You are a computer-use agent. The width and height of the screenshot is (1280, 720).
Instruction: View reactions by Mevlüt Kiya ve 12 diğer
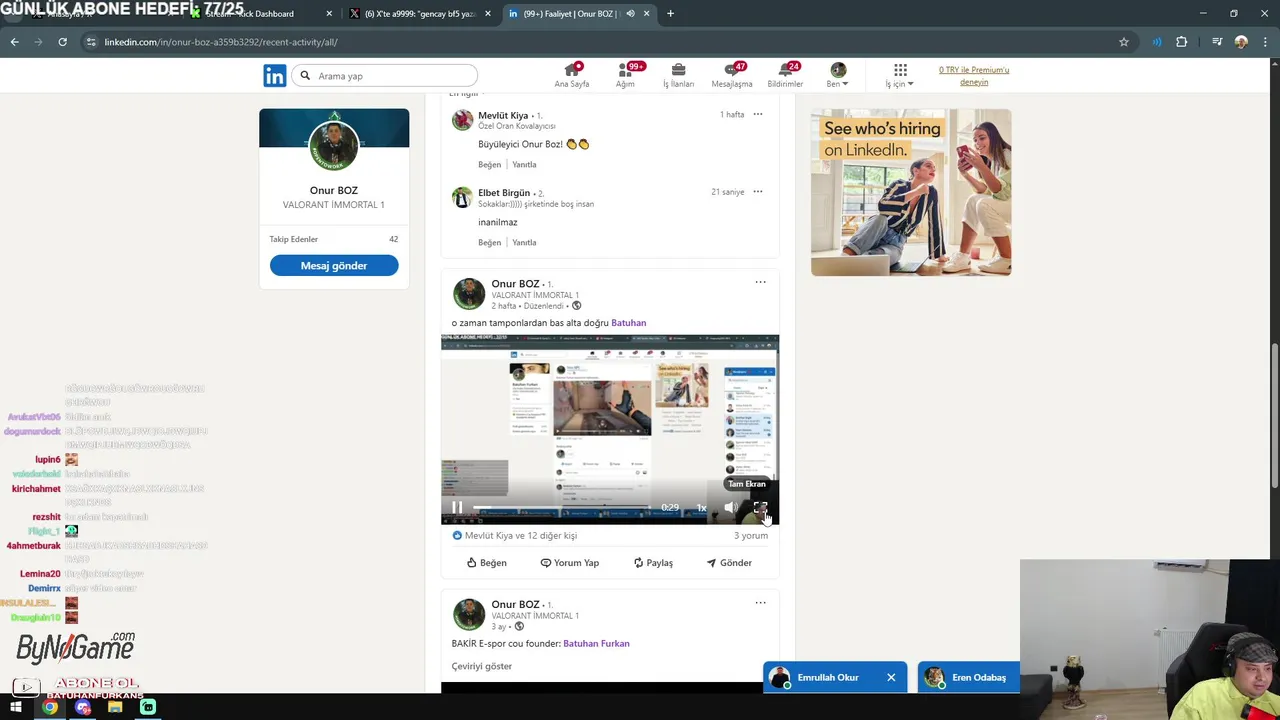coord(514,536)
